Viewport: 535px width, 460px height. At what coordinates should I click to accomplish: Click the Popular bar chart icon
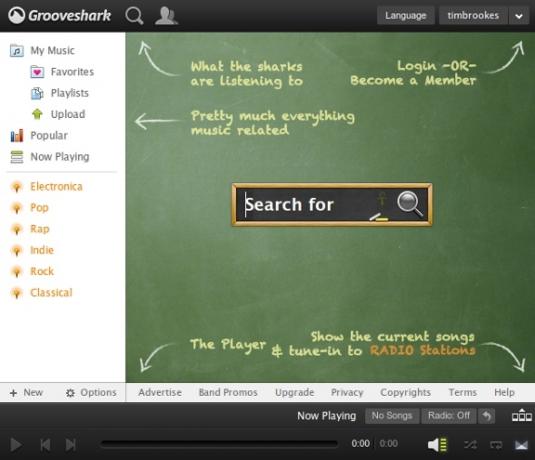point(17,135)
